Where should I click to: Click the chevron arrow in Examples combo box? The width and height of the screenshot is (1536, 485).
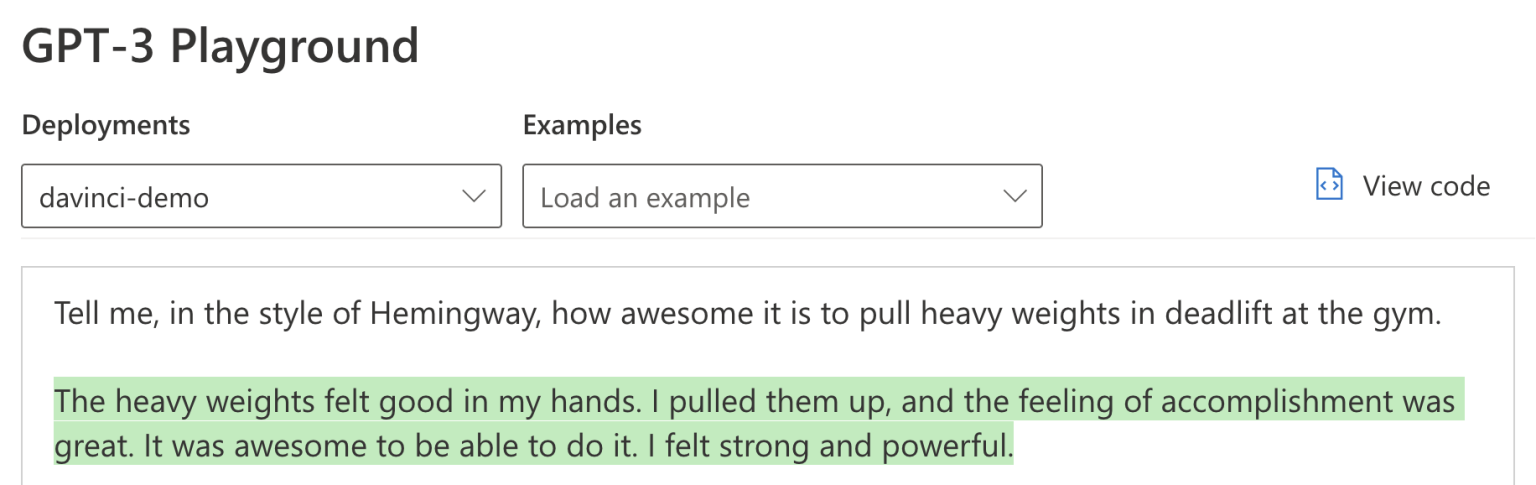pyautogui.click(x=1014, y=197)
